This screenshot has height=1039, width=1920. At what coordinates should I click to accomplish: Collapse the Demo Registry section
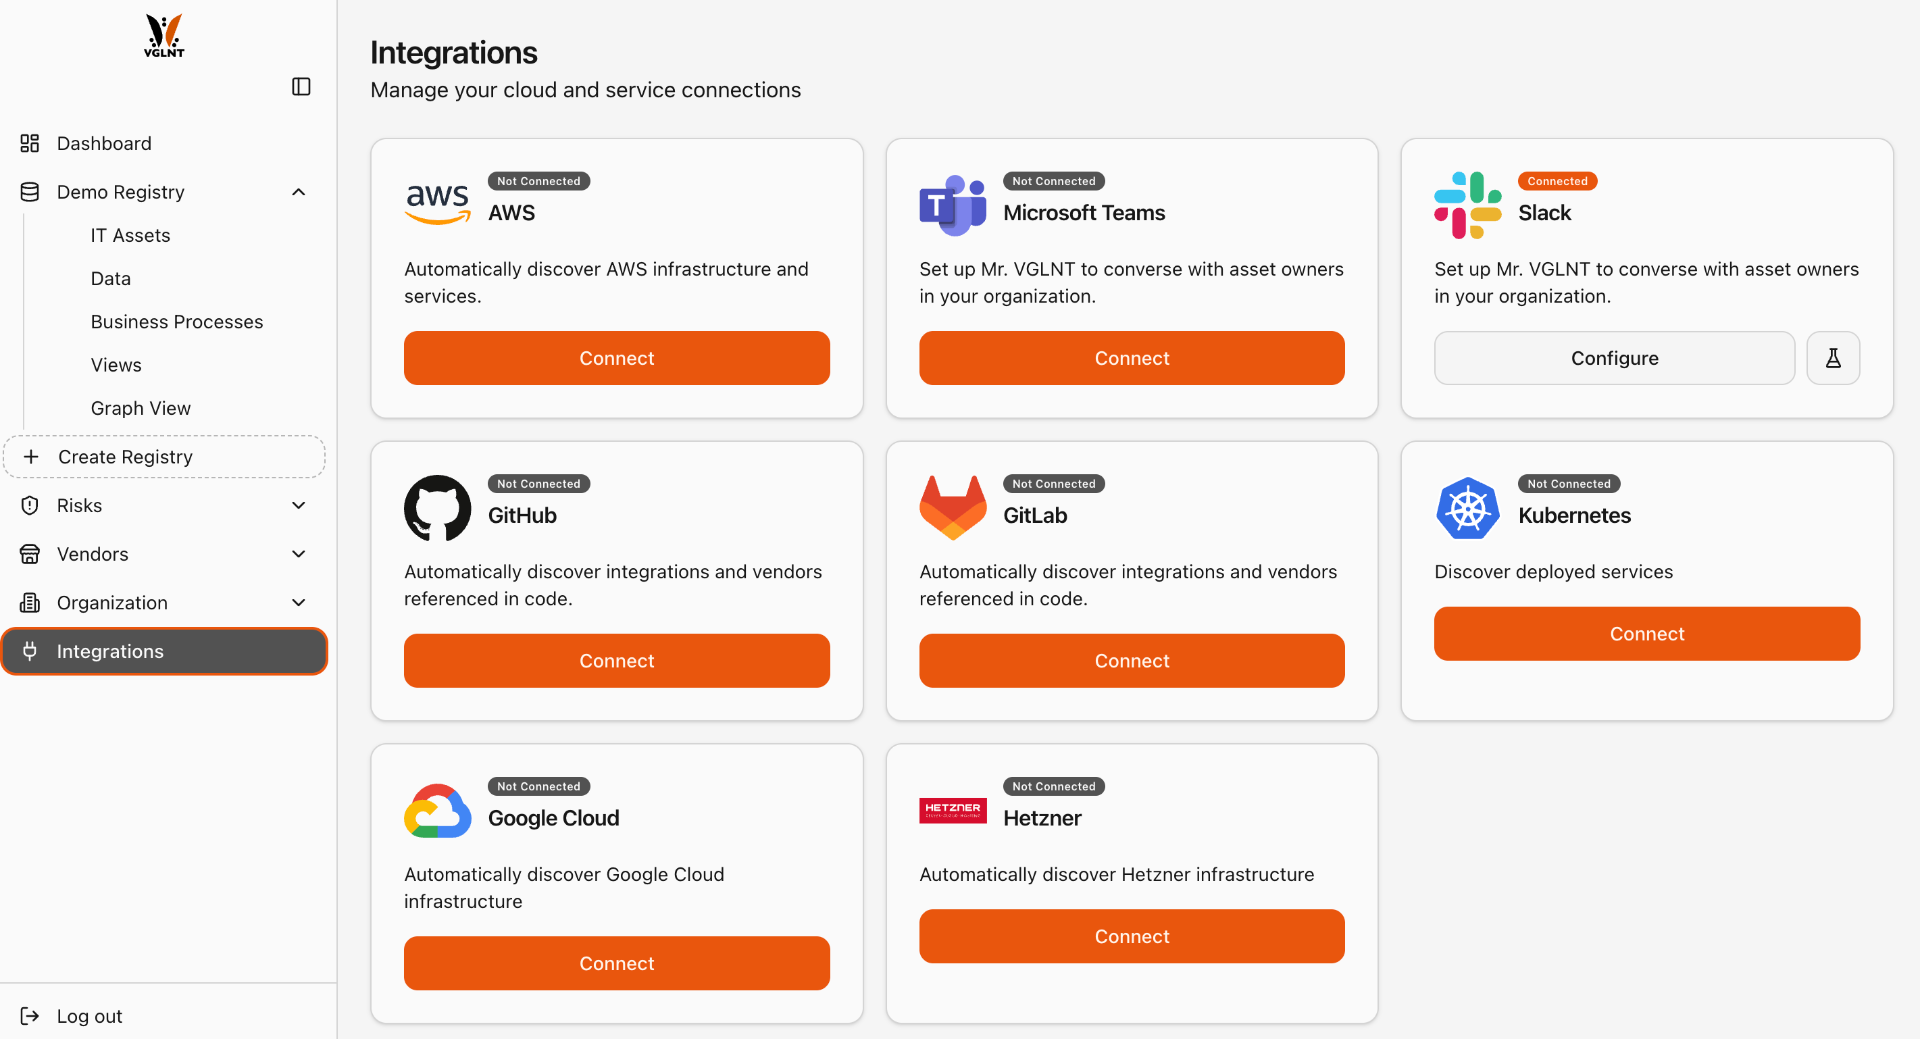298,191
